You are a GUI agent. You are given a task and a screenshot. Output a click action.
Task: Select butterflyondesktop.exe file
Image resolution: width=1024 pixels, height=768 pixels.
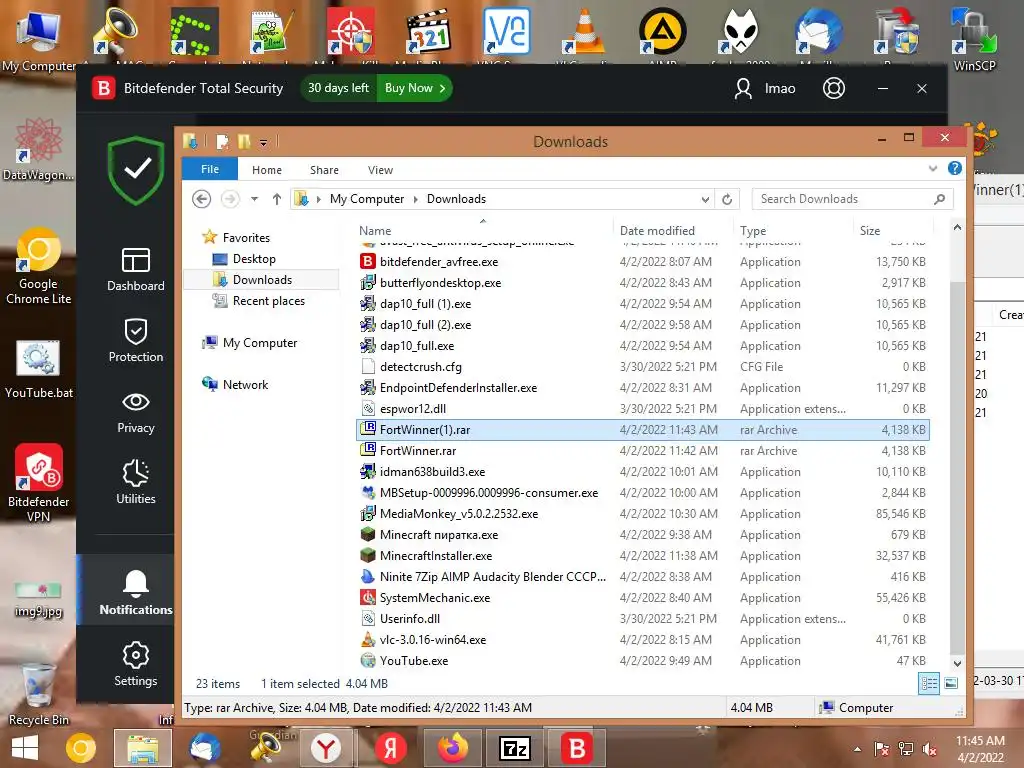(x=643, y=283)
